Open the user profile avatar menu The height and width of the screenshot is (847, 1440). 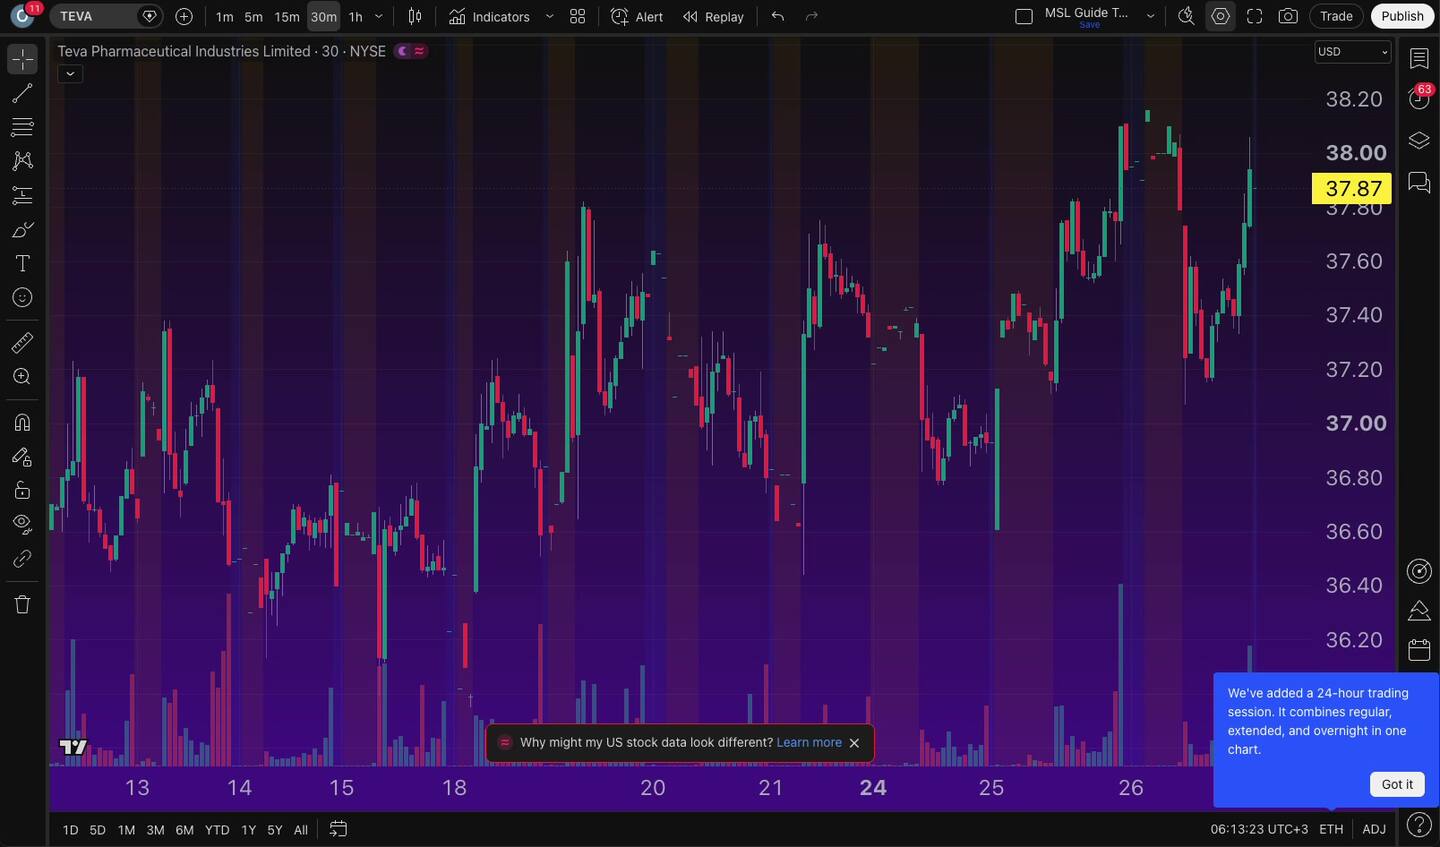pyautogui.click(x=22, y=16)
